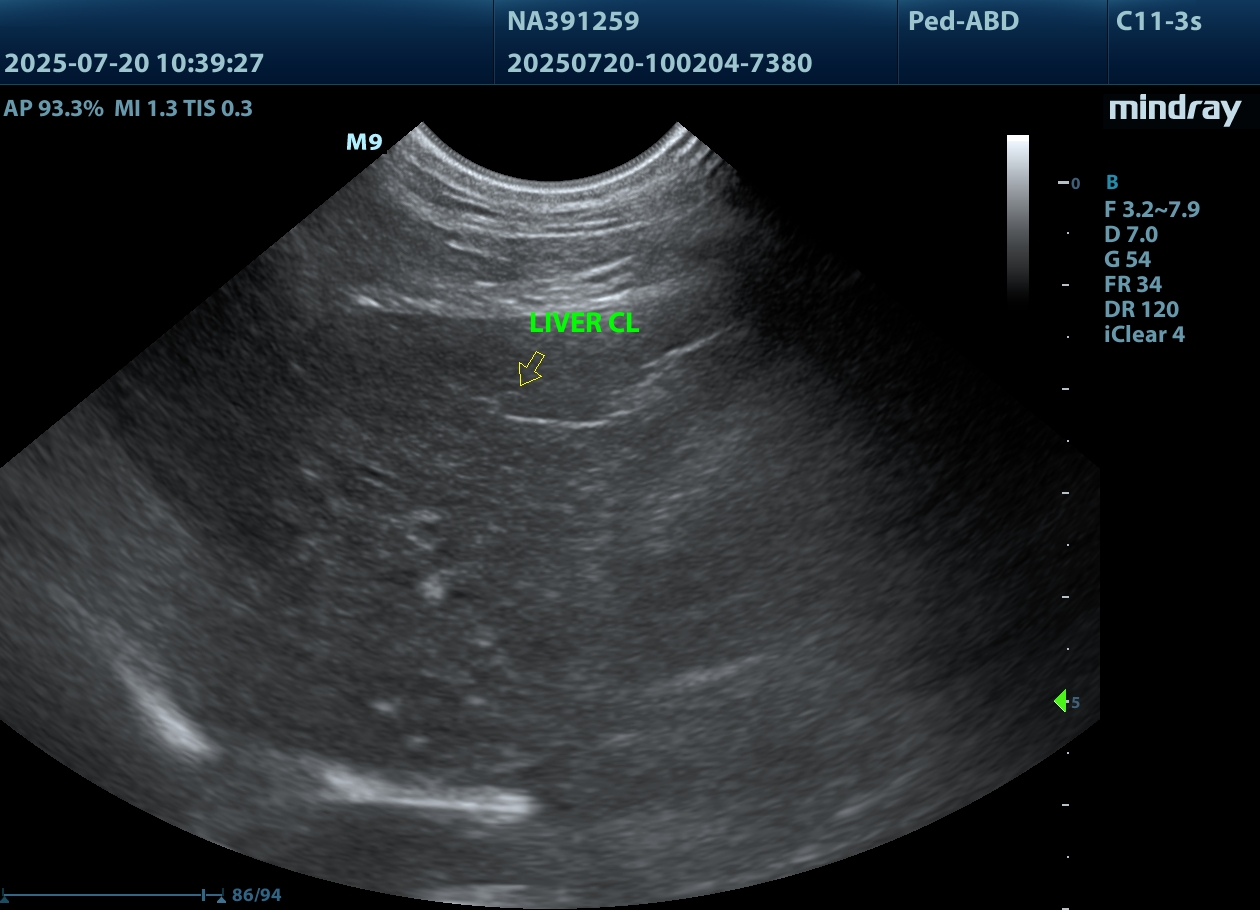Click exam ID 20250720-100204-7380
1260x910 pixels.
click(x=659, y=64)
